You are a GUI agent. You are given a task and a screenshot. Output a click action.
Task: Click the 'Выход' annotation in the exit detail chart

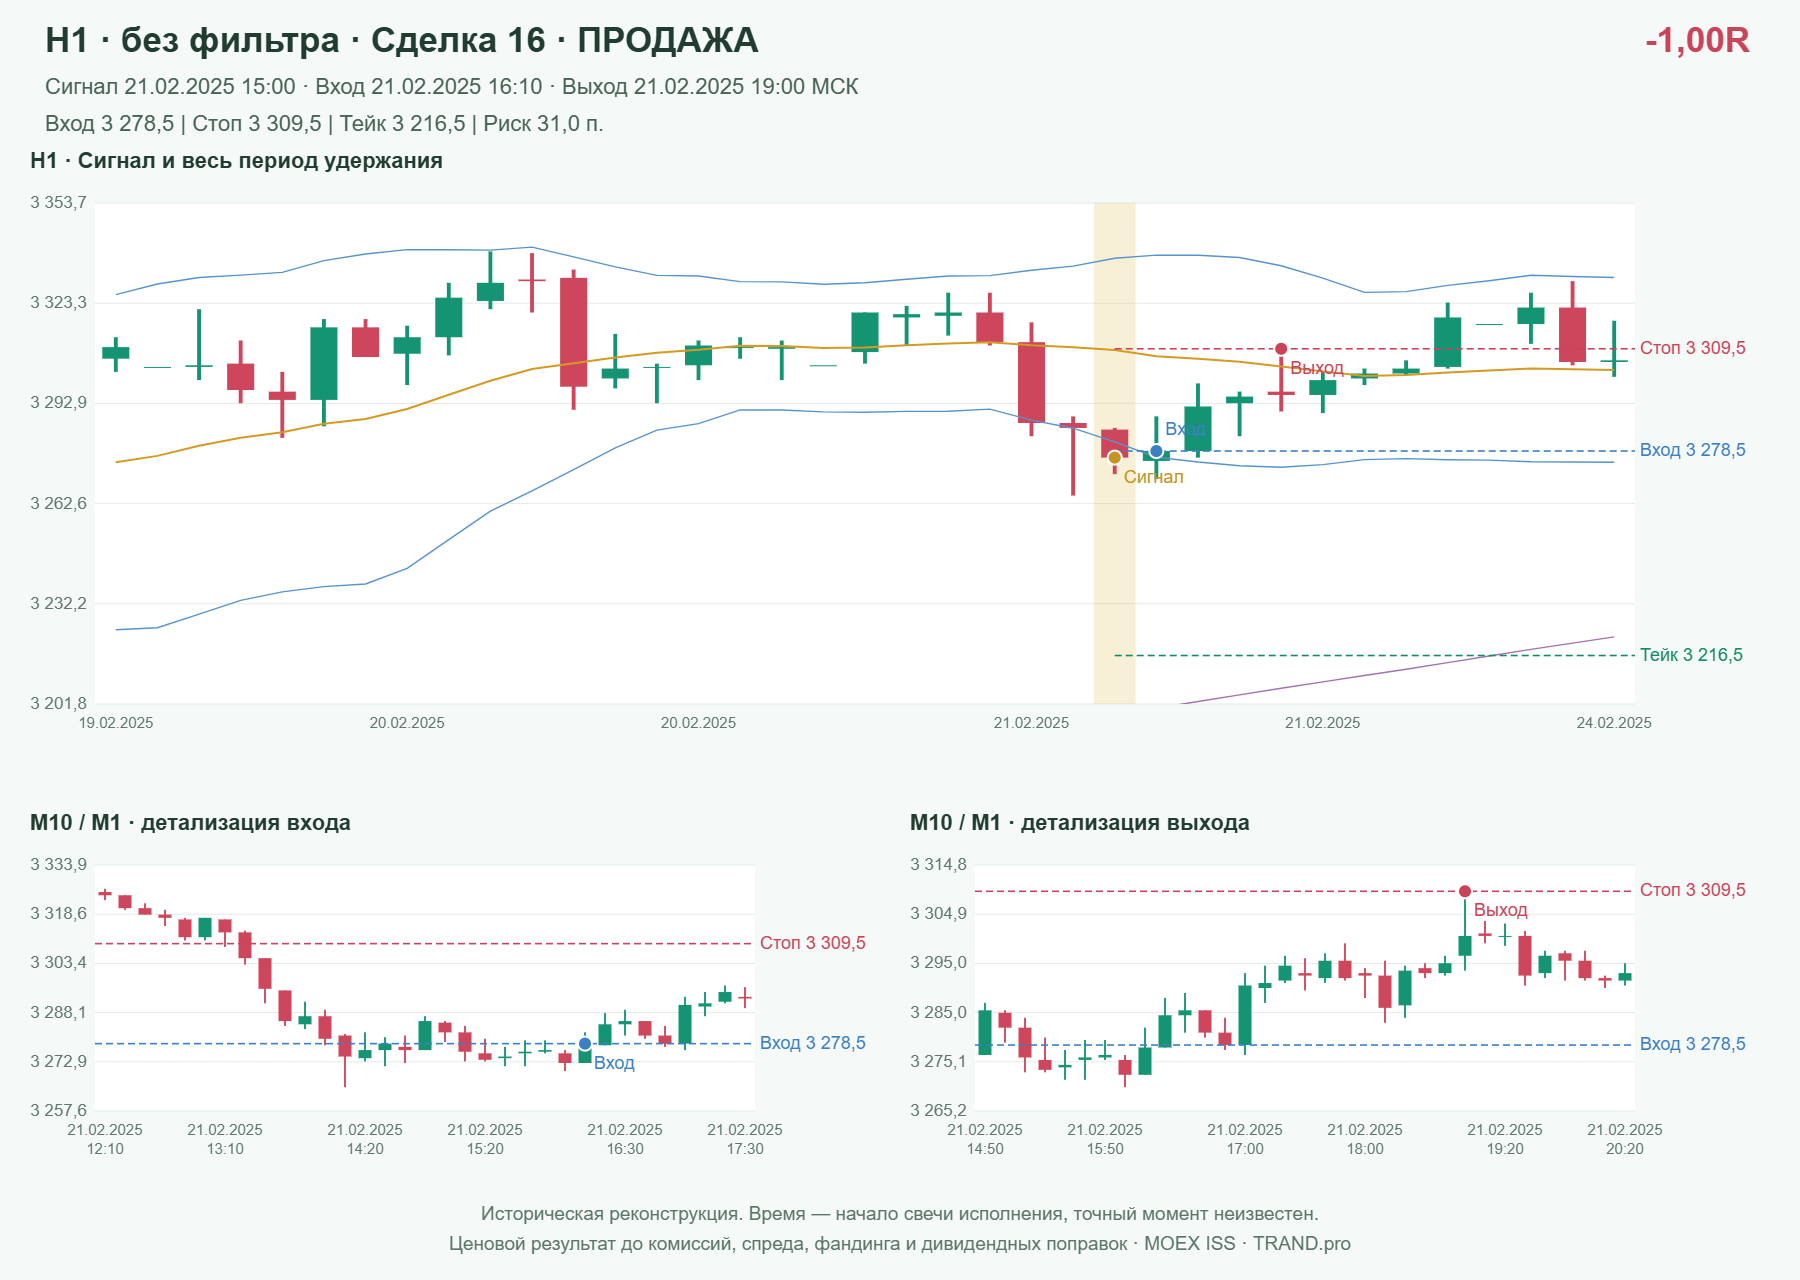pos(1501,910)
